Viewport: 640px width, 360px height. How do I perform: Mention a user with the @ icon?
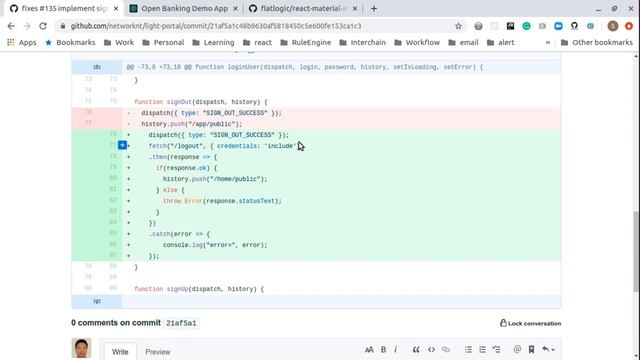coord(517,349)
